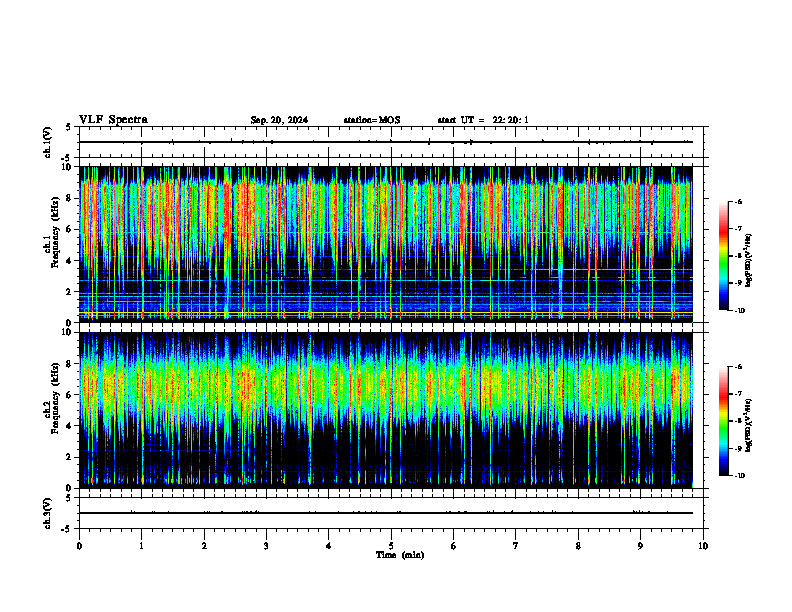Click the ch.1 colorbar '-10' tick label

tap(739, 311)
